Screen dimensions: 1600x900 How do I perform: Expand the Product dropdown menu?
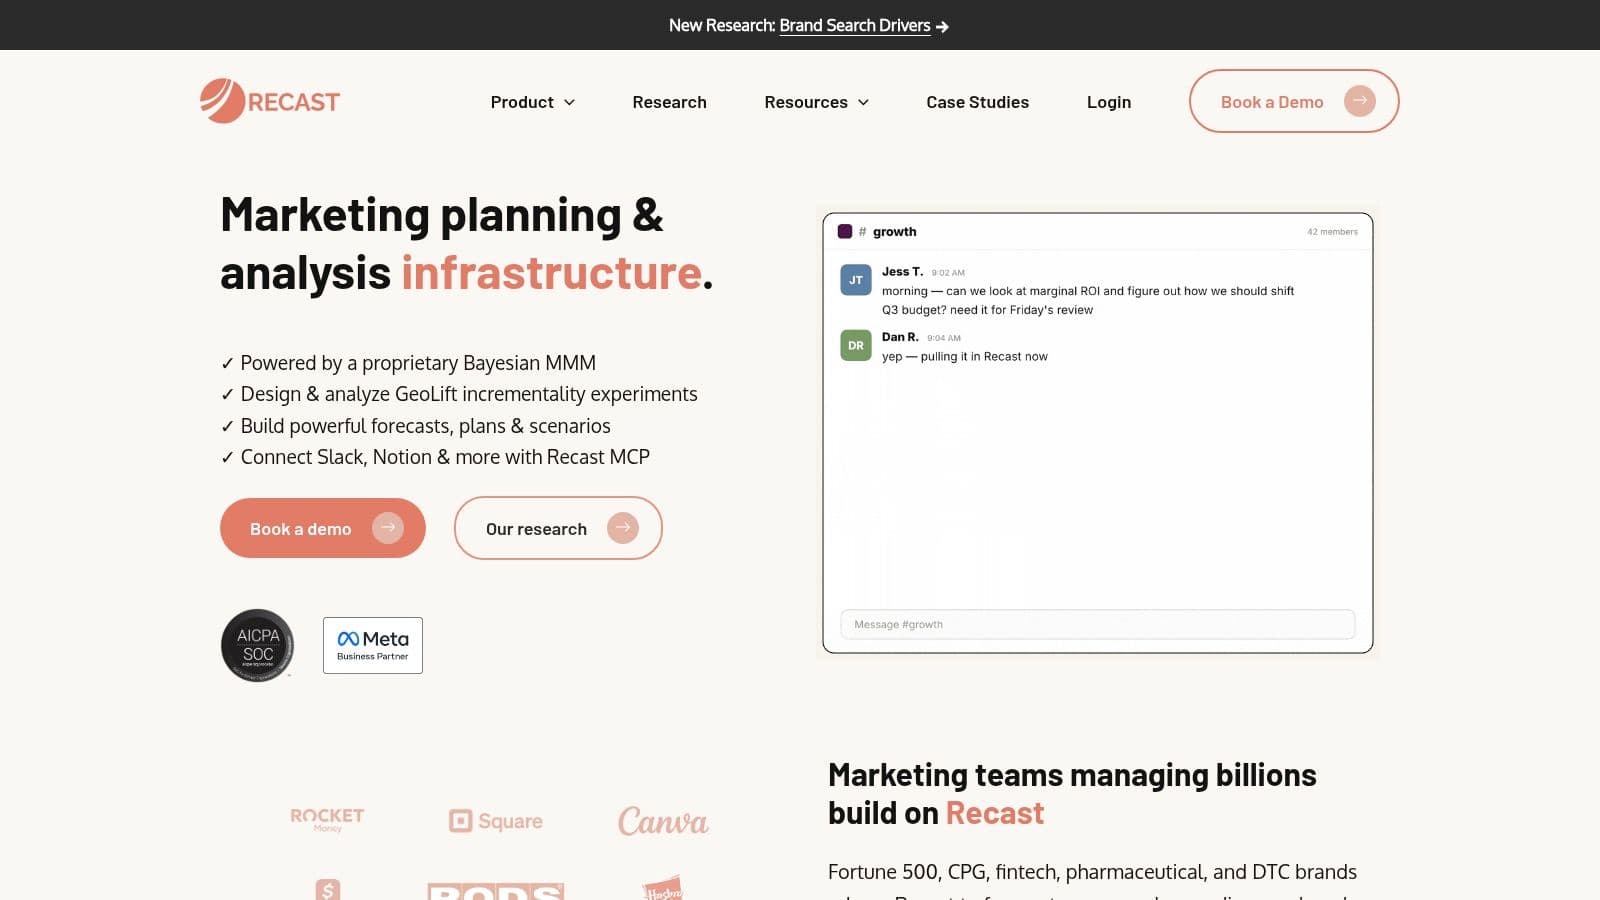click(x=533, y=102)
